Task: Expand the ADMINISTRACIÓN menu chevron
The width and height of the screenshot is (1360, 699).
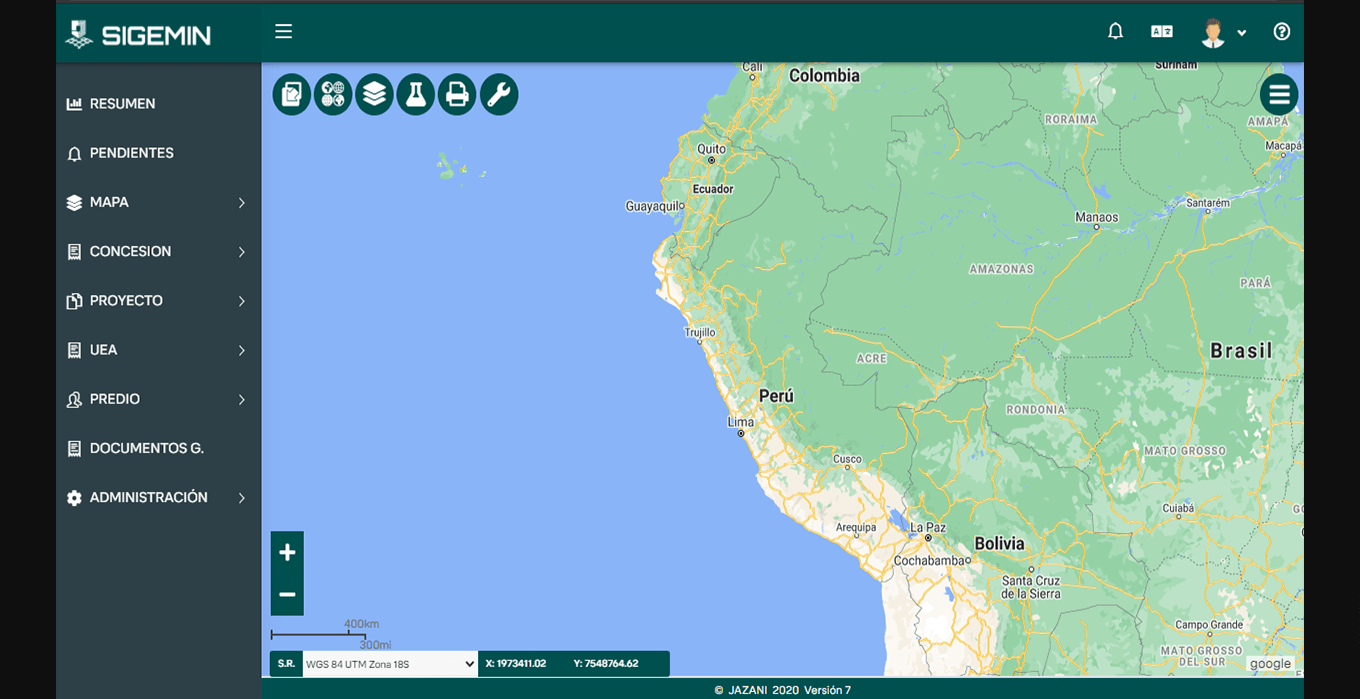Action: (x=242, y=498)
